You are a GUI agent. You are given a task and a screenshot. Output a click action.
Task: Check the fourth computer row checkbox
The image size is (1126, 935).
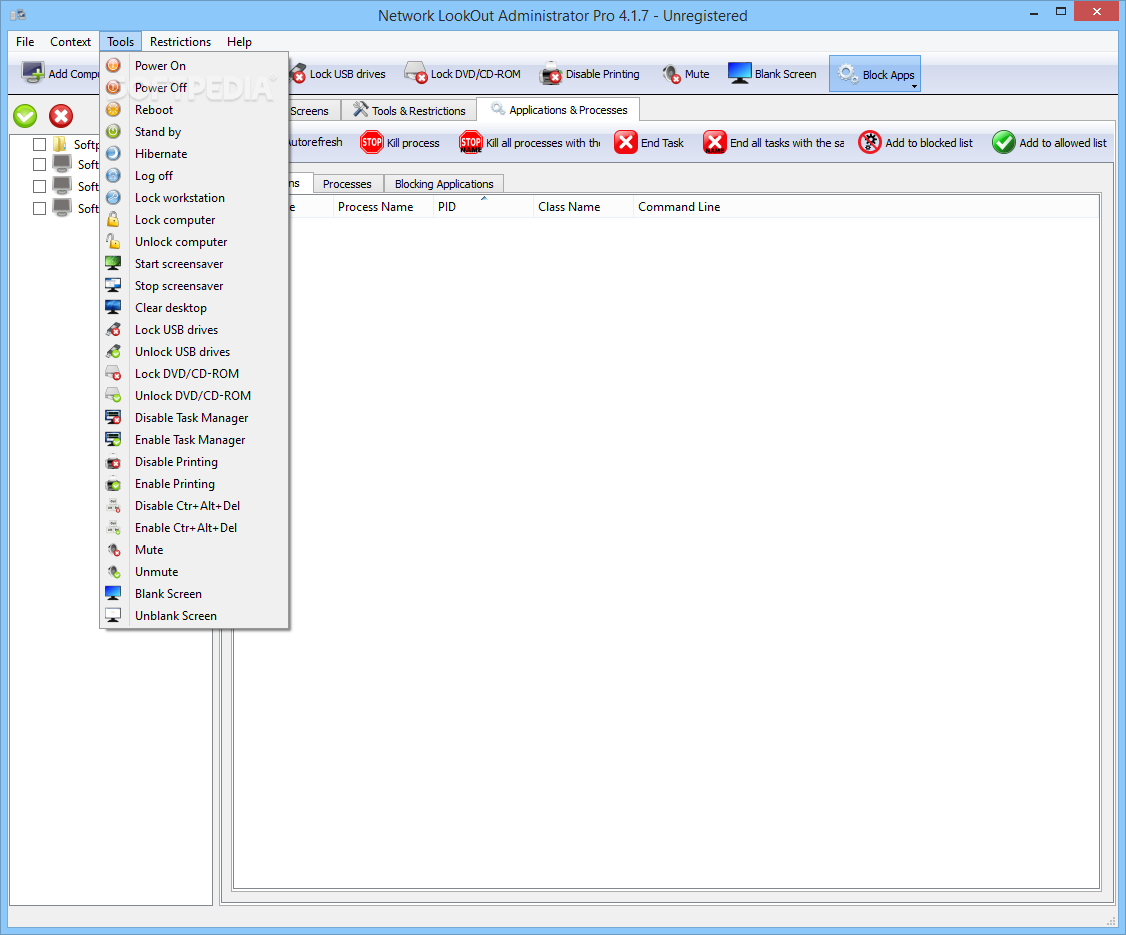[39, 208]
